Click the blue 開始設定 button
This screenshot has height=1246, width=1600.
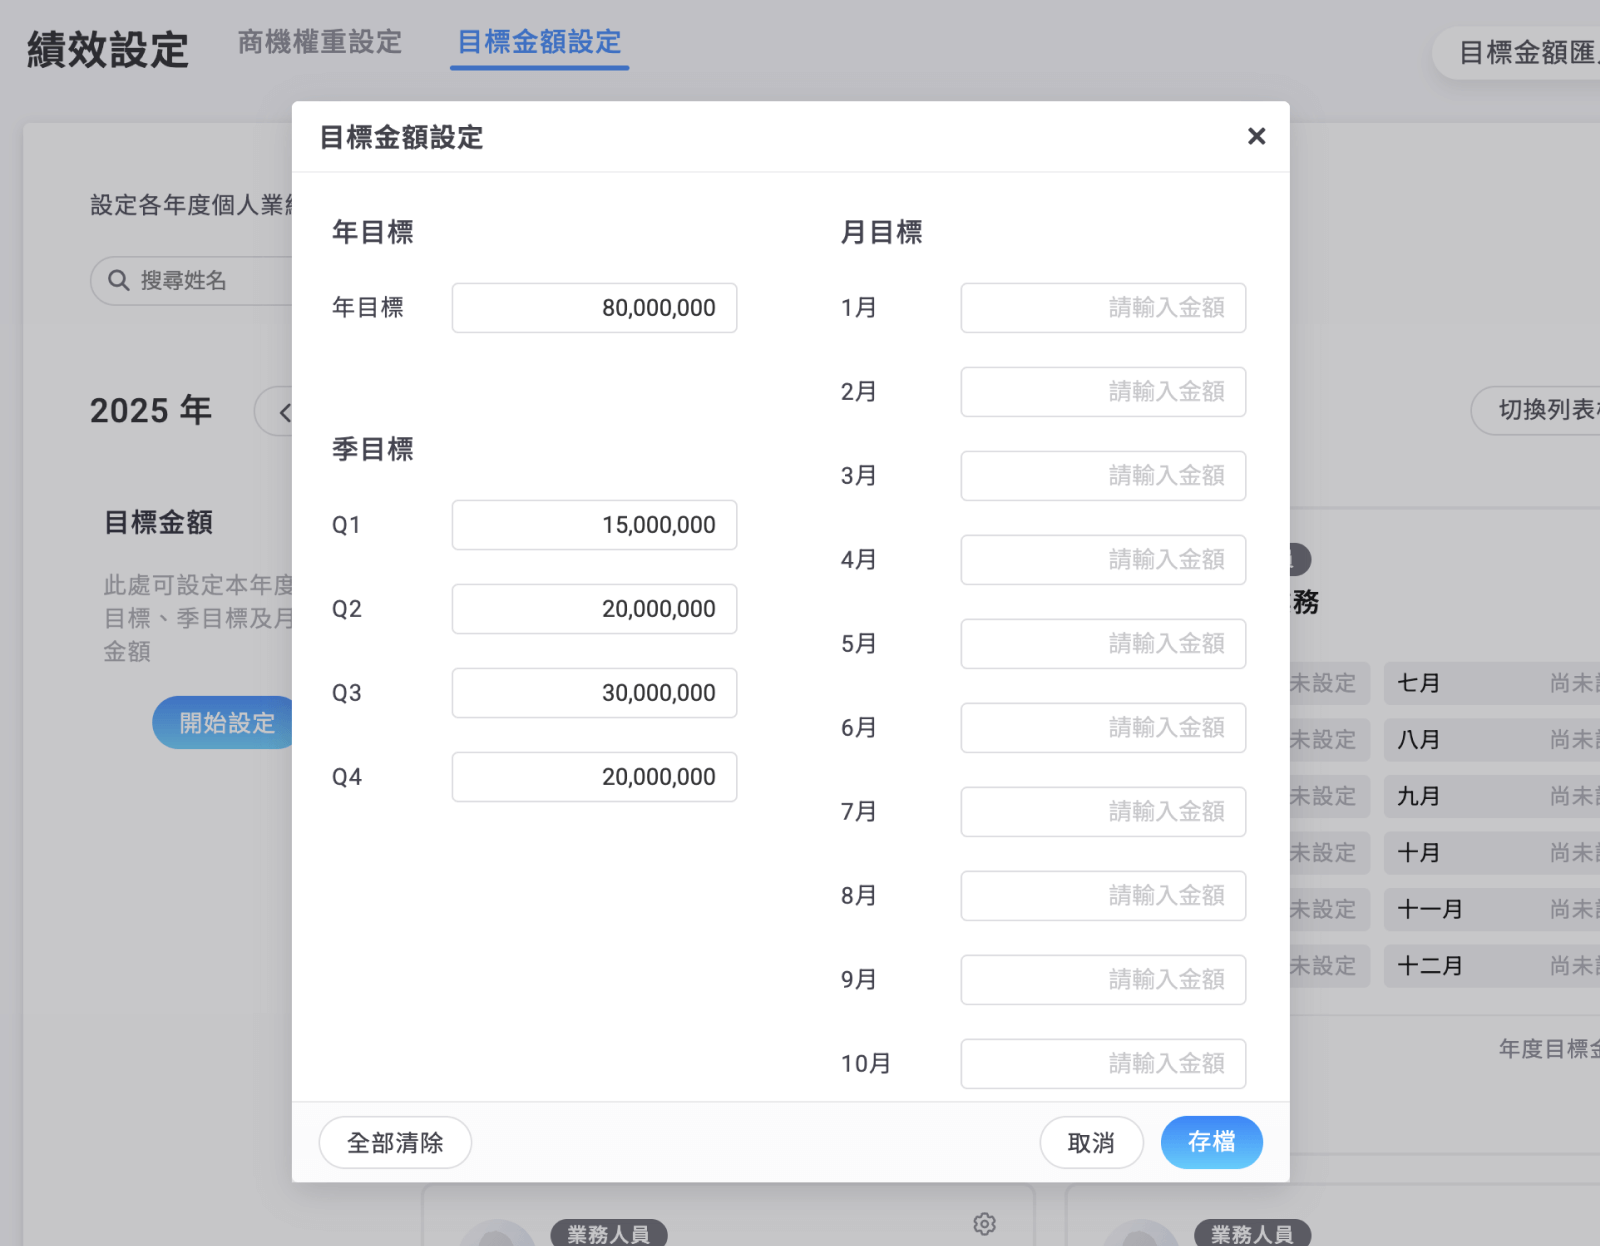point(227,722)
